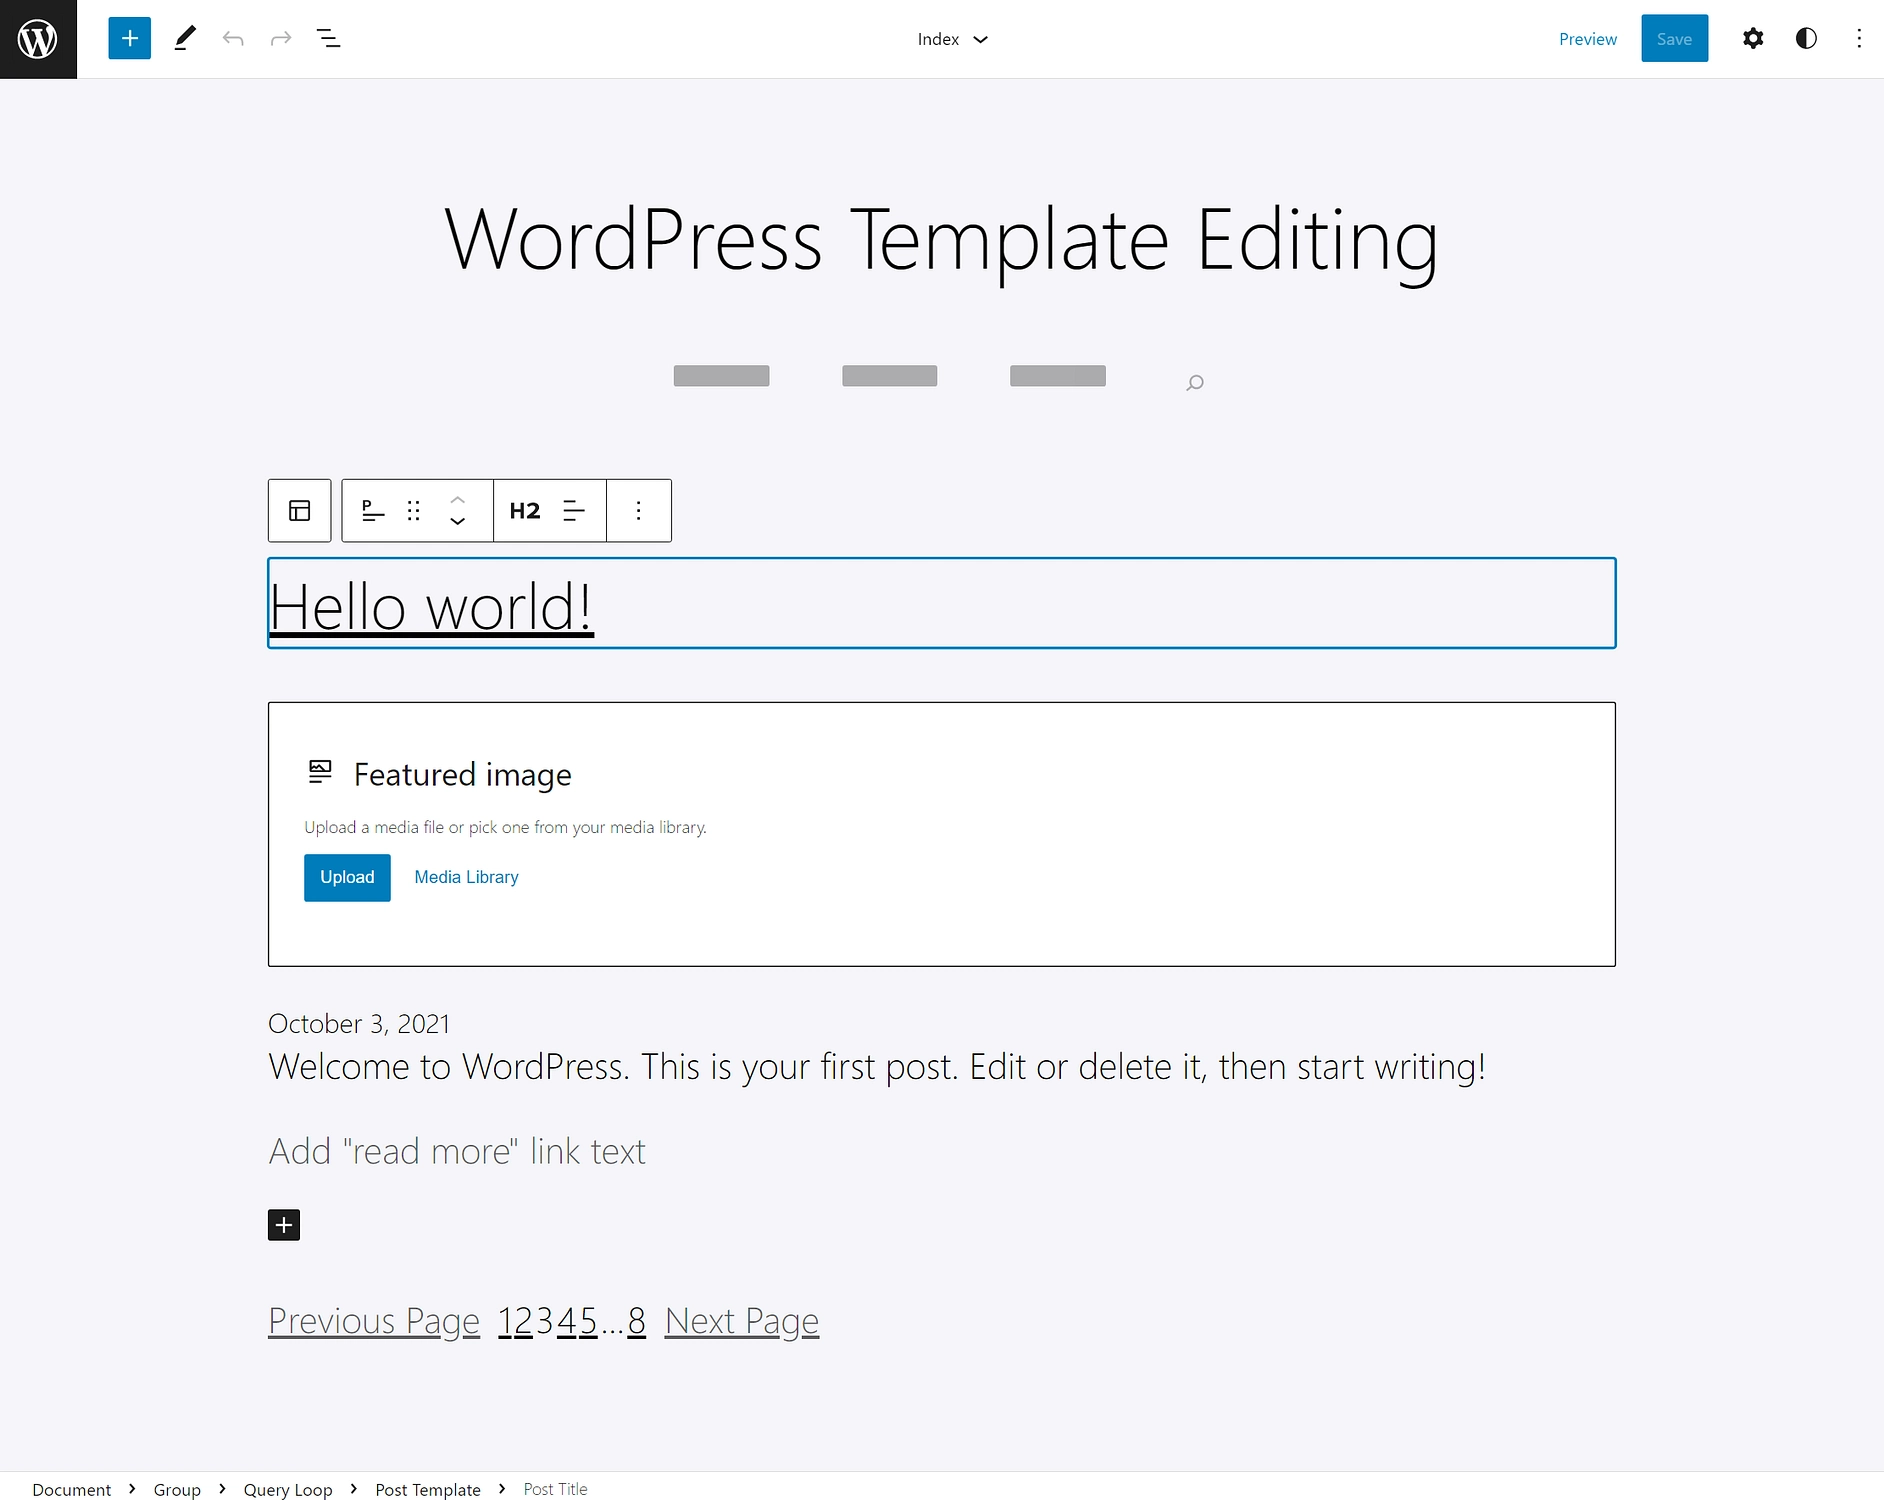The width and height of the screenshot is (1884, 1500).
Task: Select parent Post Template block icon
Action: 300,511
